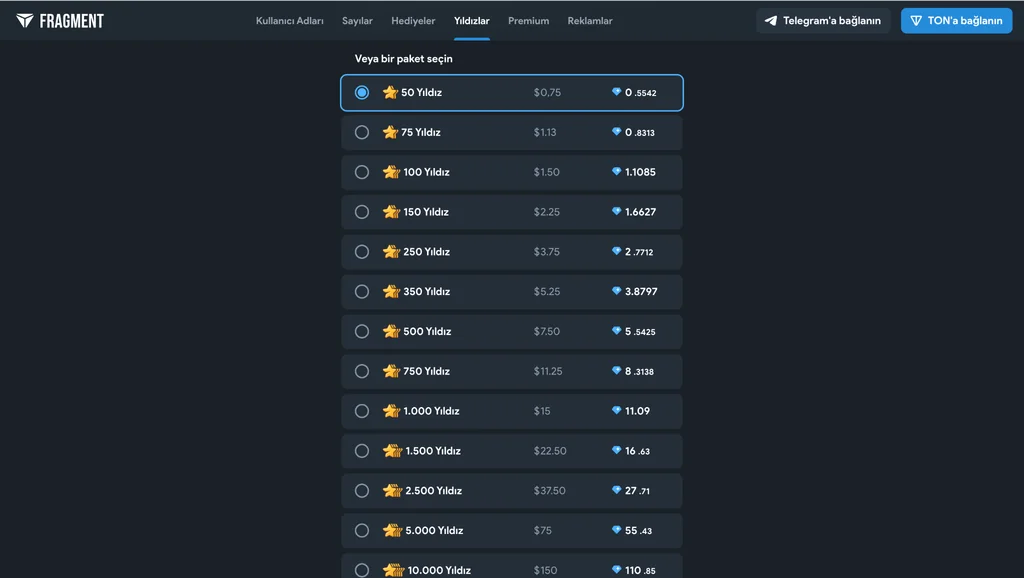
Task: Click the star icon beside 75 Yıldız
Action: click(391, 133)
